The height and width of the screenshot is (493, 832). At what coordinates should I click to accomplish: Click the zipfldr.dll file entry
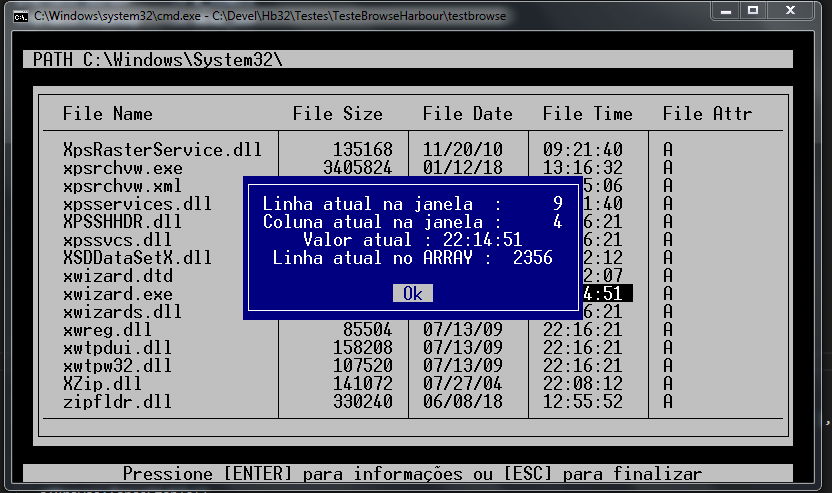click(x=117, y=402)
